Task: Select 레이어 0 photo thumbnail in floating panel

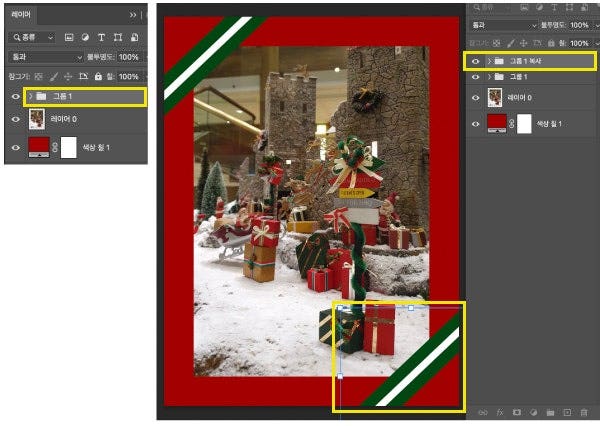Action: (37, 119)
